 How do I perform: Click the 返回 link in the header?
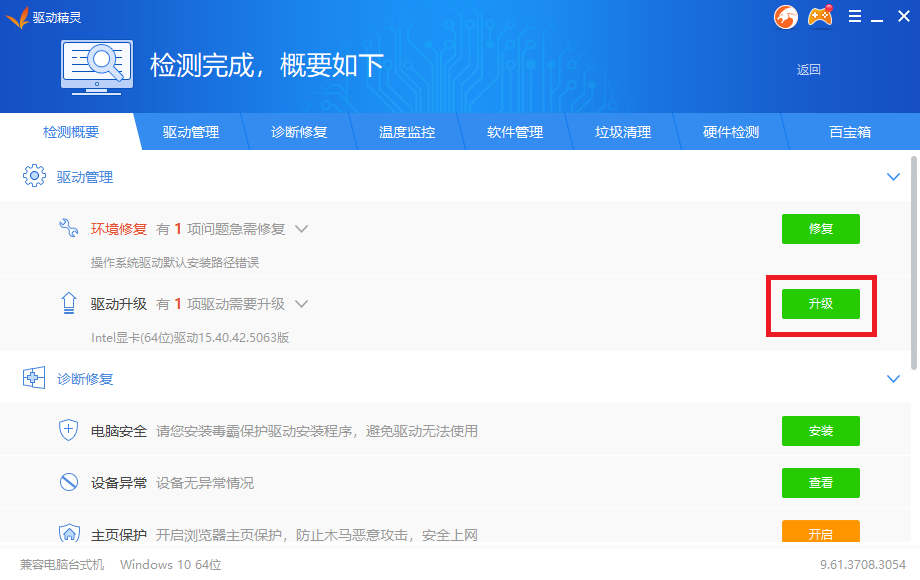click(808, 70)
